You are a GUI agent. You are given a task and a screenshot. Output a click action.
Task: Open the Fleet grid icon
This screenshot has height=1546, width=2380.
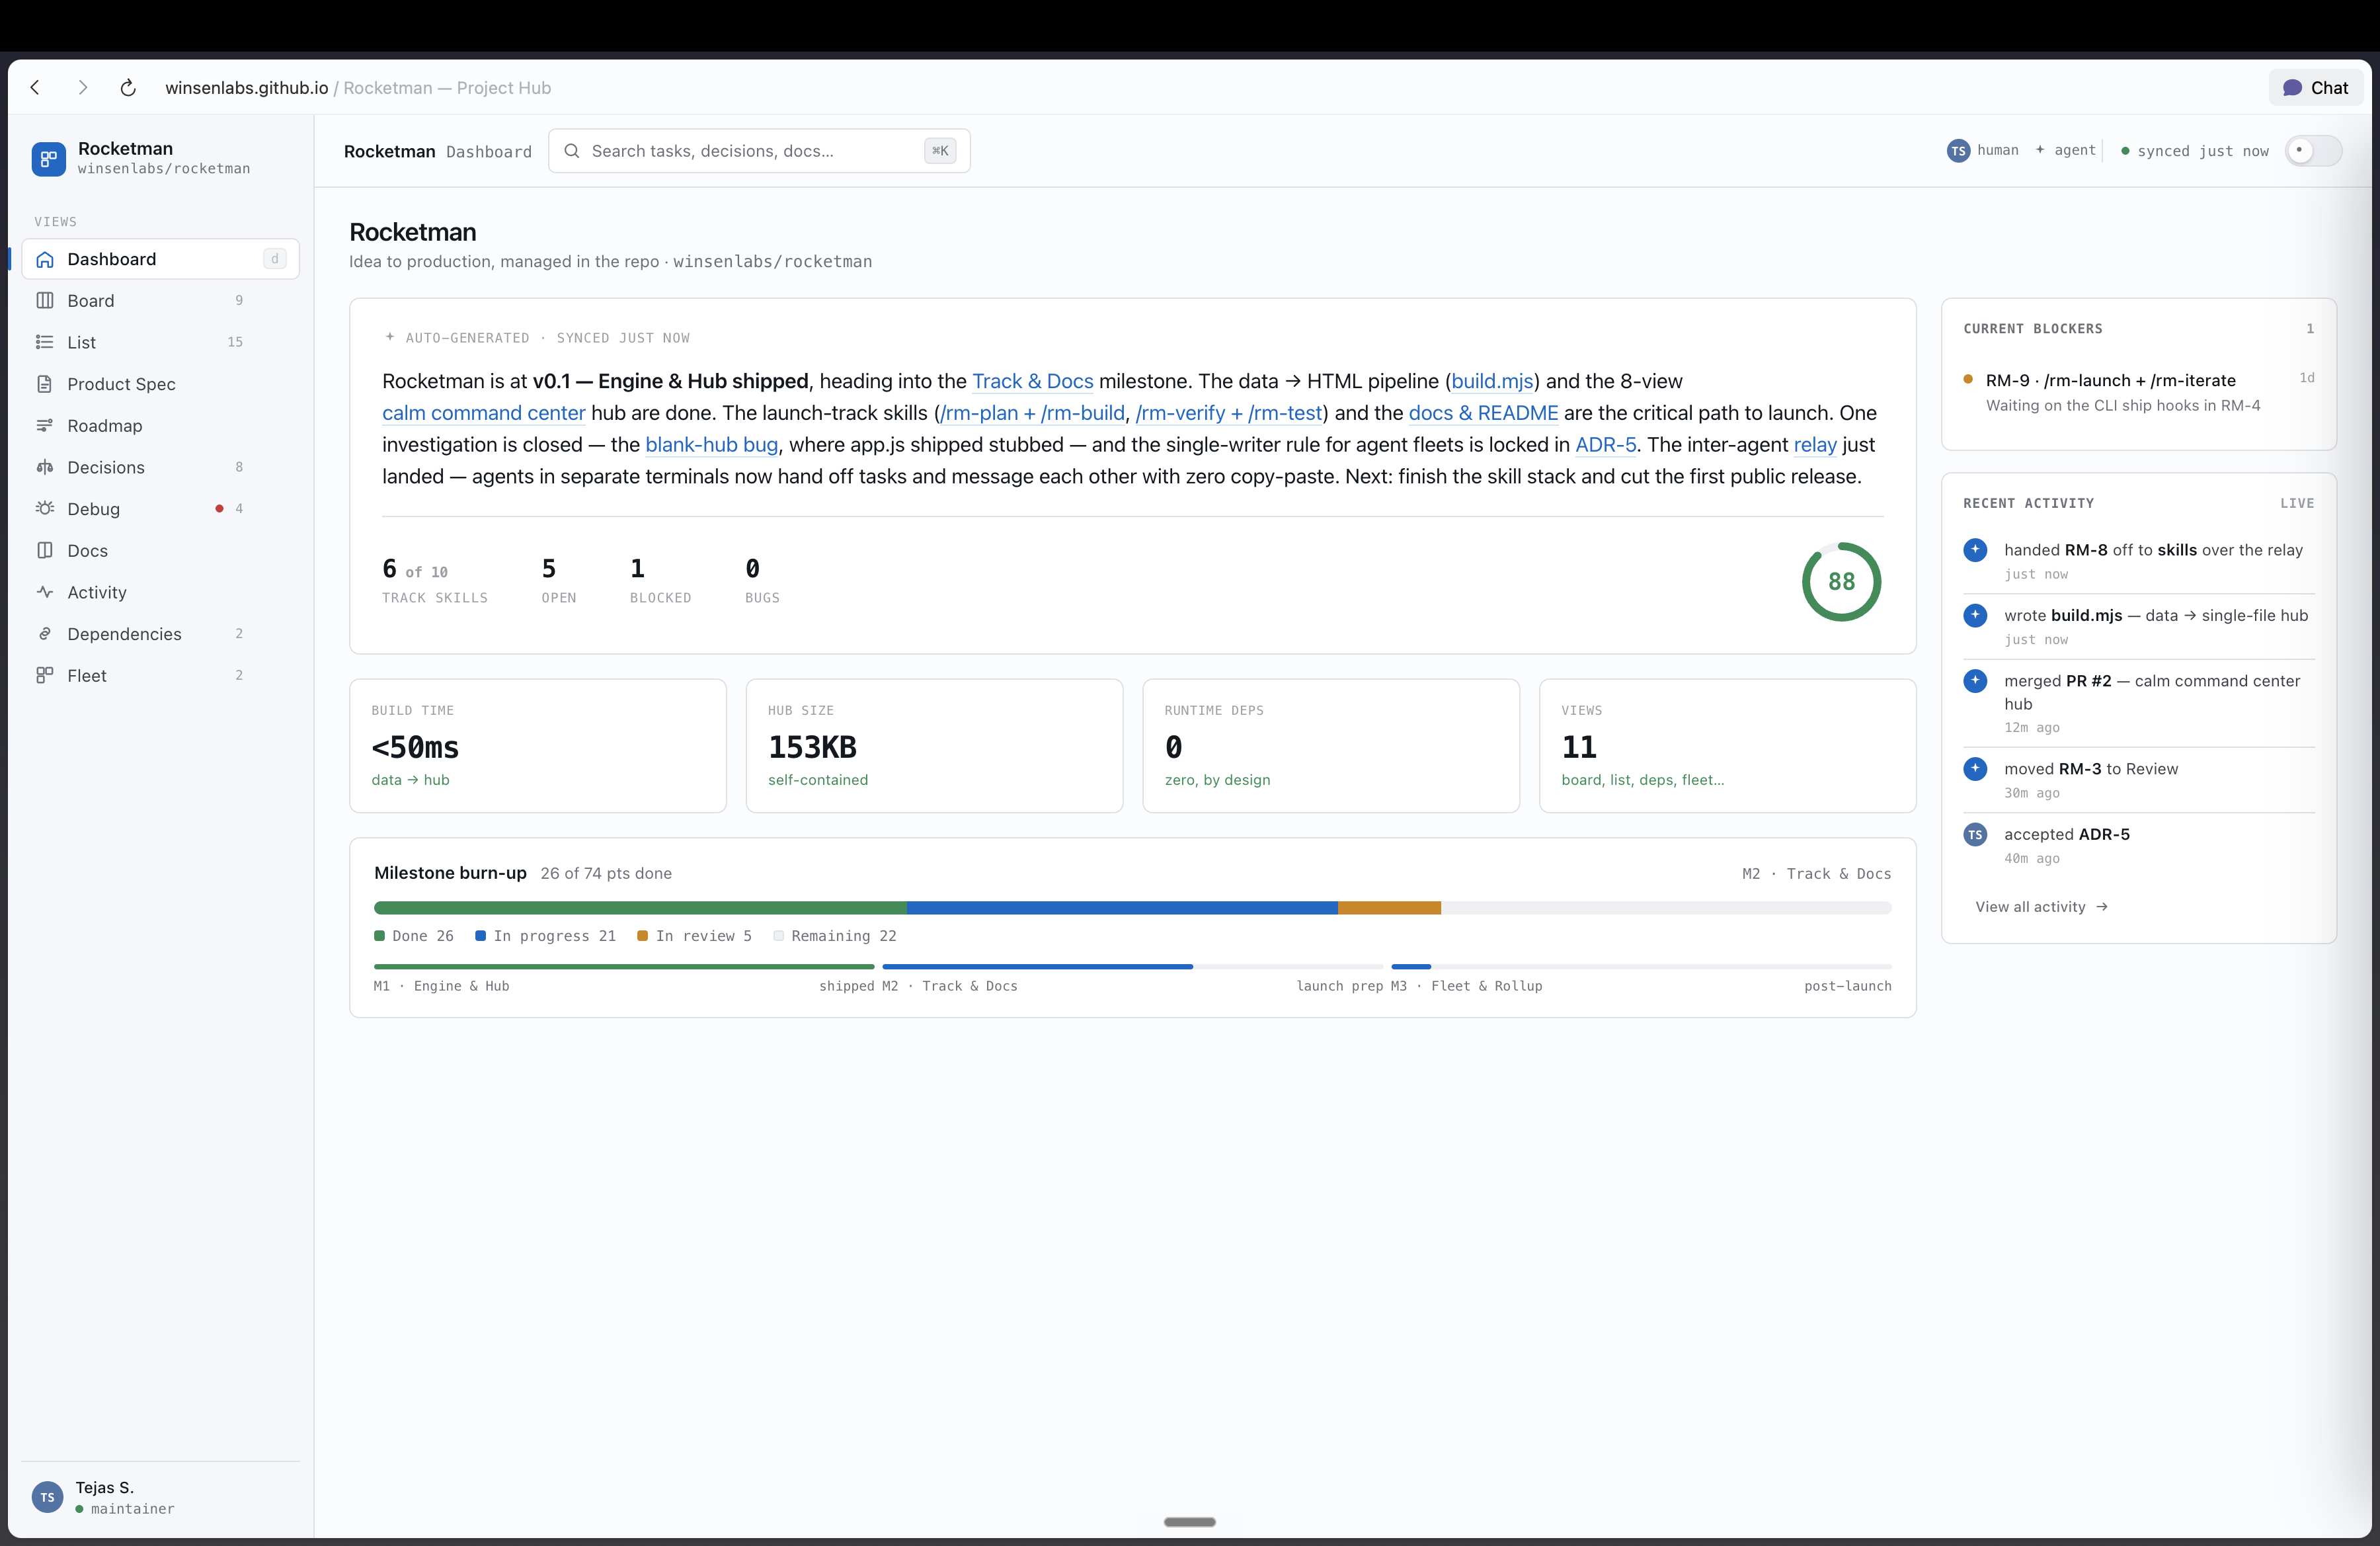[45, 676]
